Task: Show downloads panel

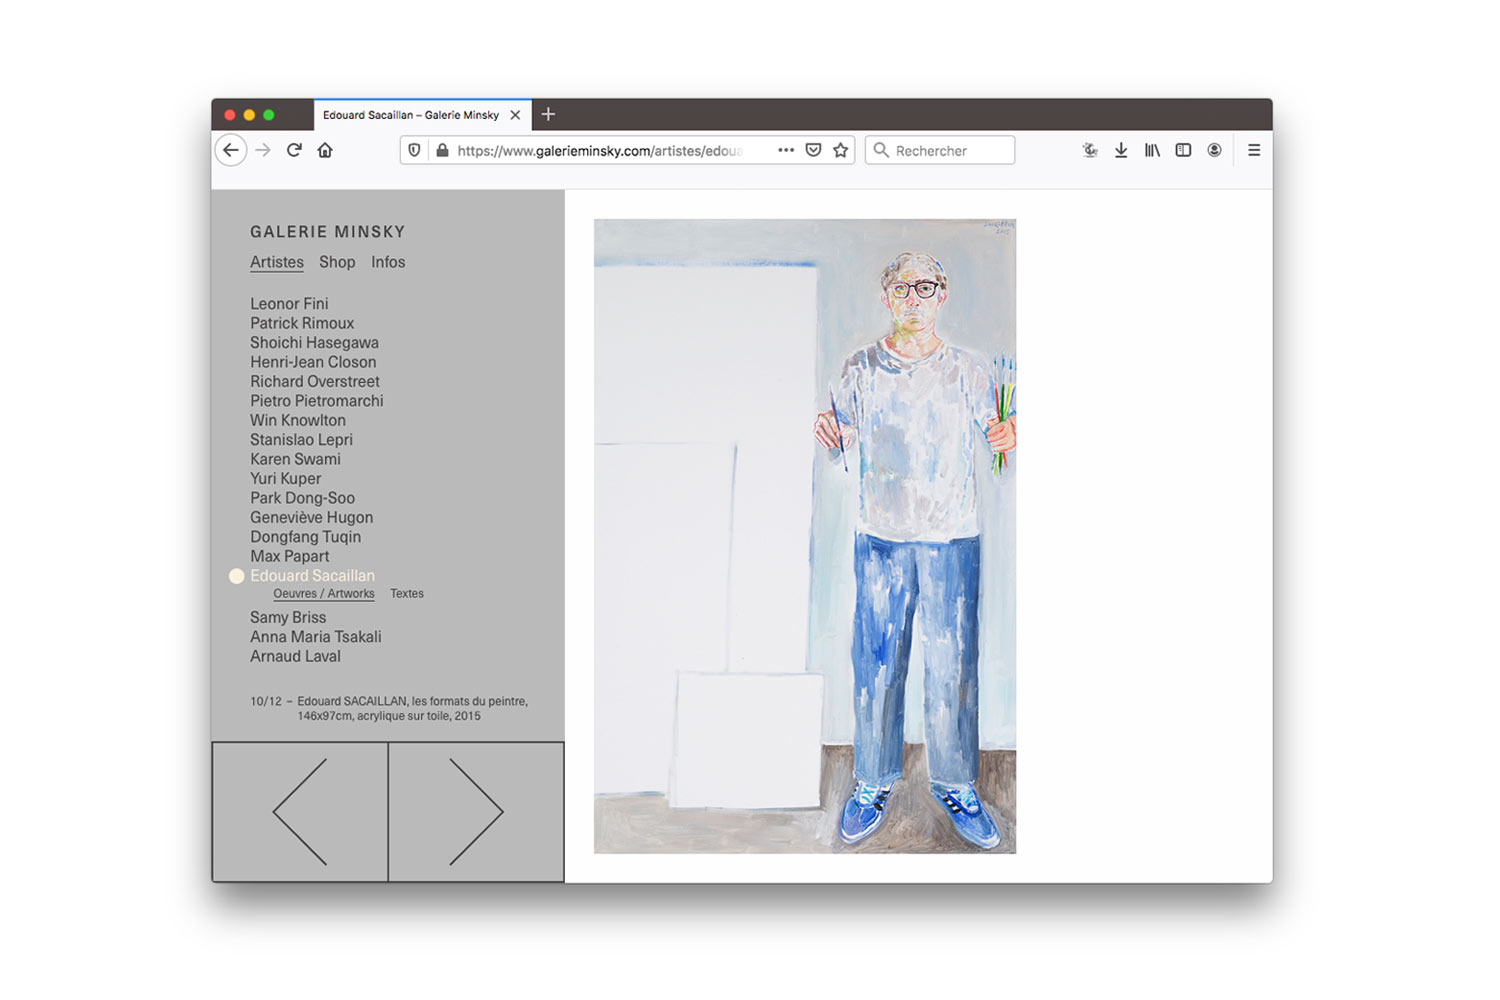Action: (x=1121, y=150)
